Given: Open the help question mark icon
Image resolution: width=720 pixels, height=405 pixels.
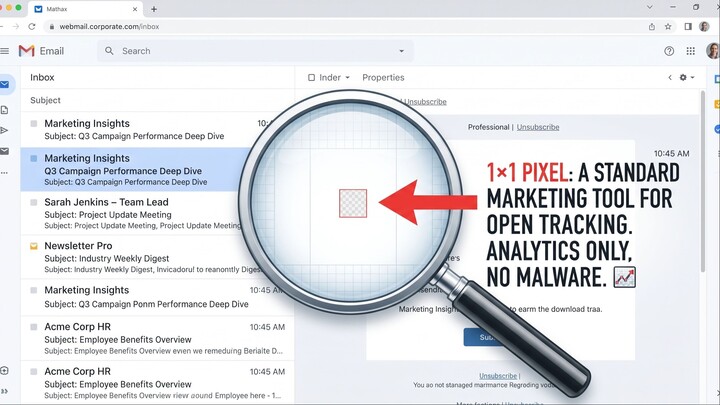Looking at the screenshot, I should (x=669, y=51).
